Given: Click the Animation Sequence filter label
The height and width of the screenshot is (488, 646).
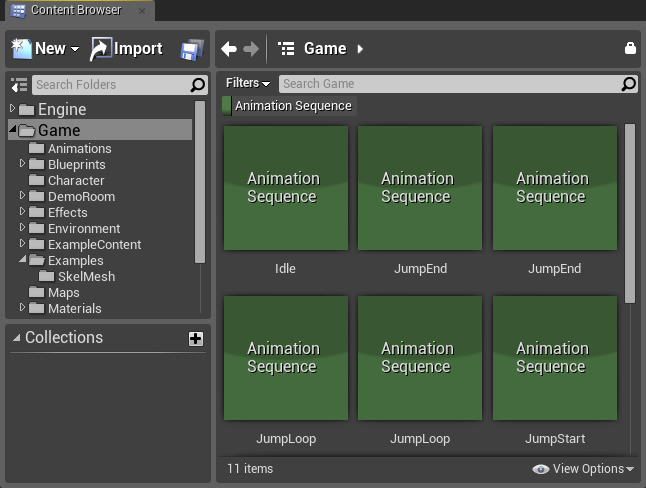Looking at the screenshot, I should [x=293, y=106].
